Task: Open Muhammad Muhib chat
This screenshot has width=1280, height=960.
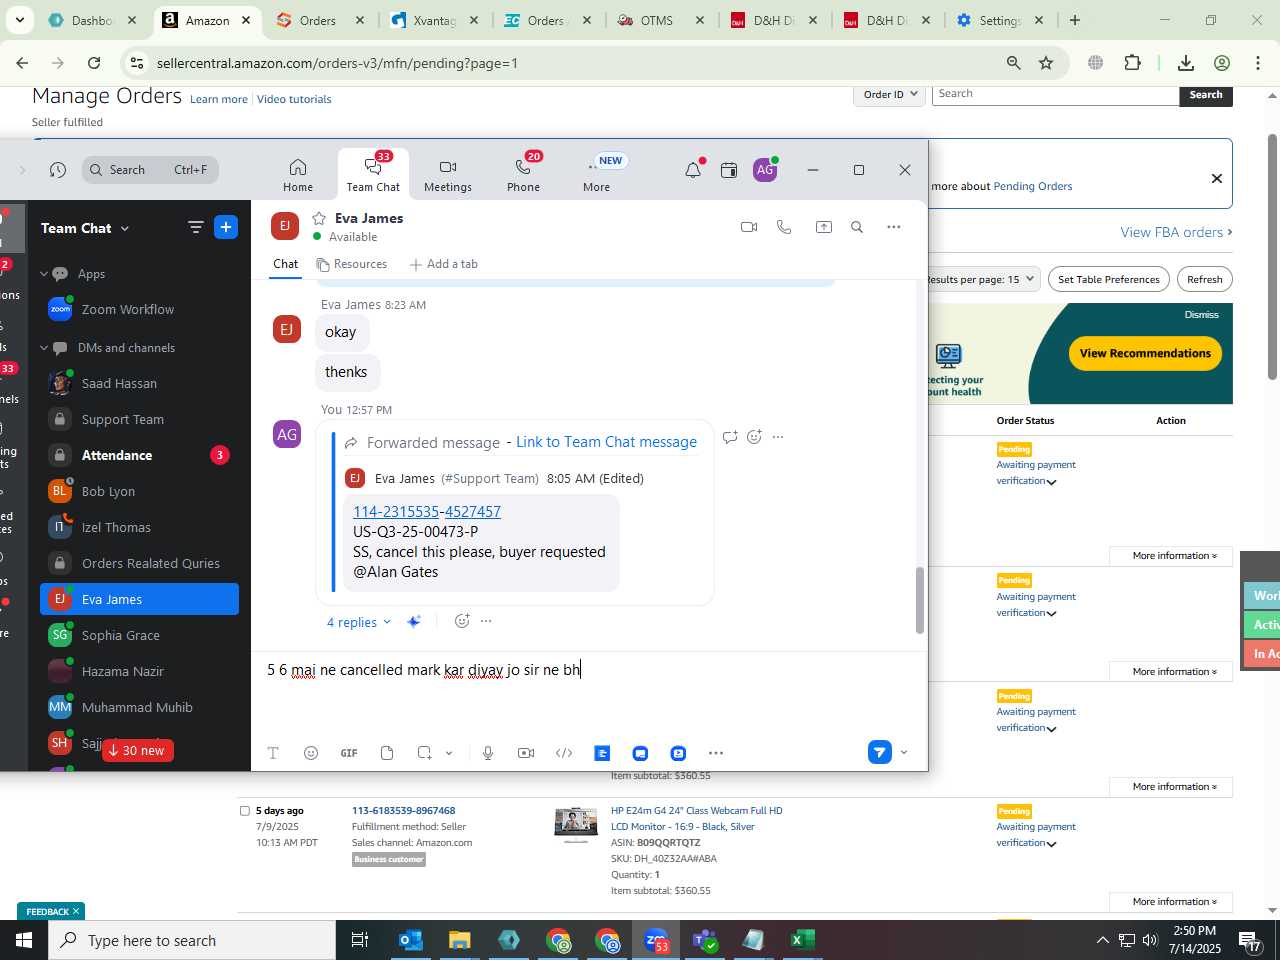Action: click(x=139, y=708)
